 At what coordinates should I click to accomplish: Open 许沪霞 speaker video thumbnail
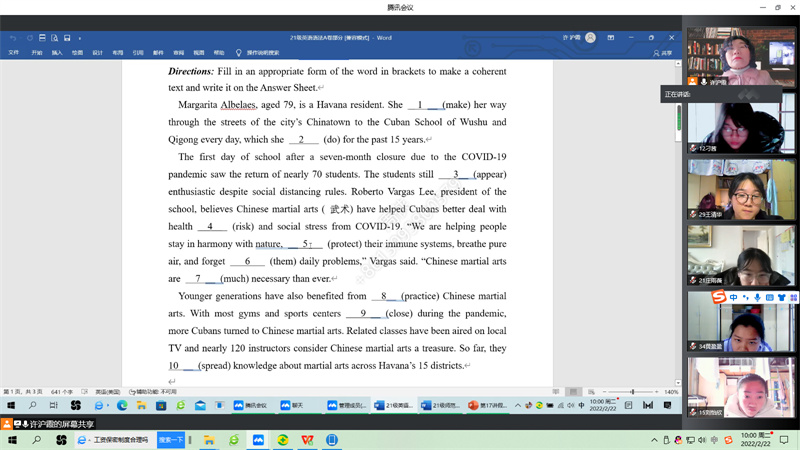coord(741,56)
